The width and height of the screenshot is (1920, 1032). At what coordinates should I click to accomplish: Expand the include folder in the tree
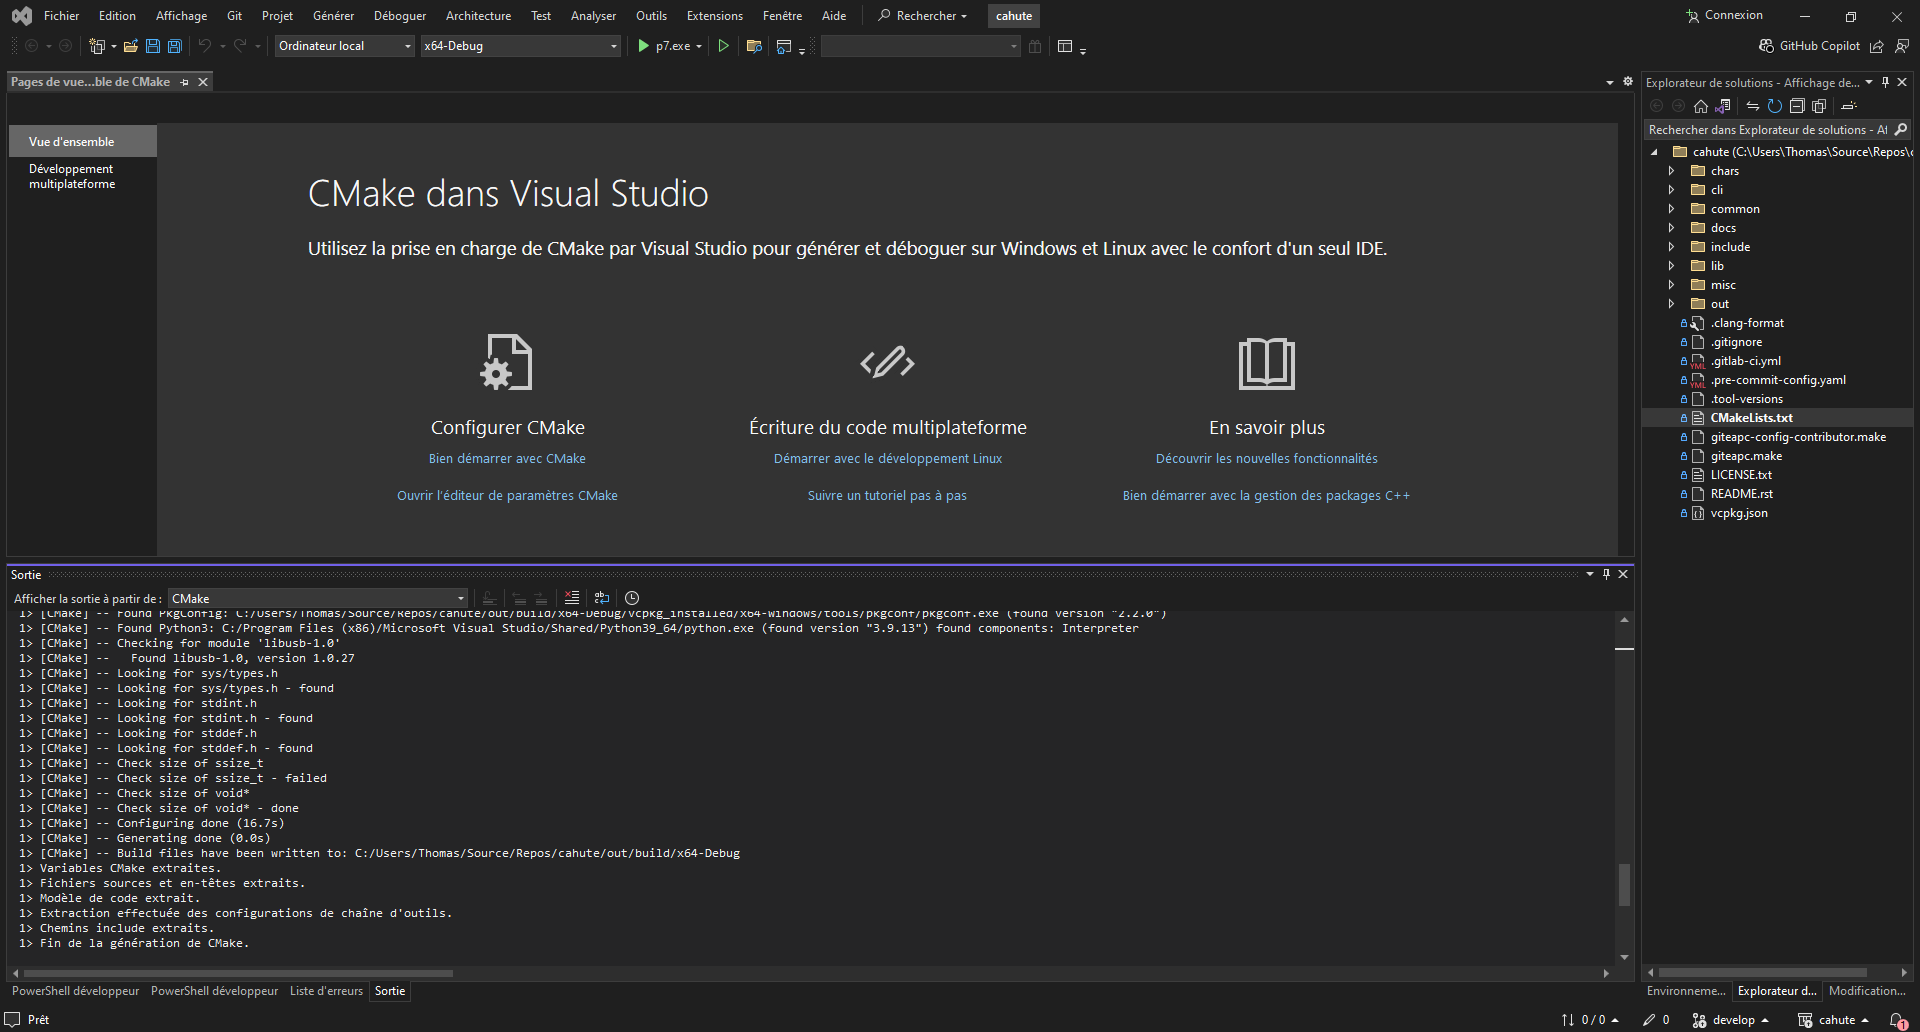coord(1671,247)
